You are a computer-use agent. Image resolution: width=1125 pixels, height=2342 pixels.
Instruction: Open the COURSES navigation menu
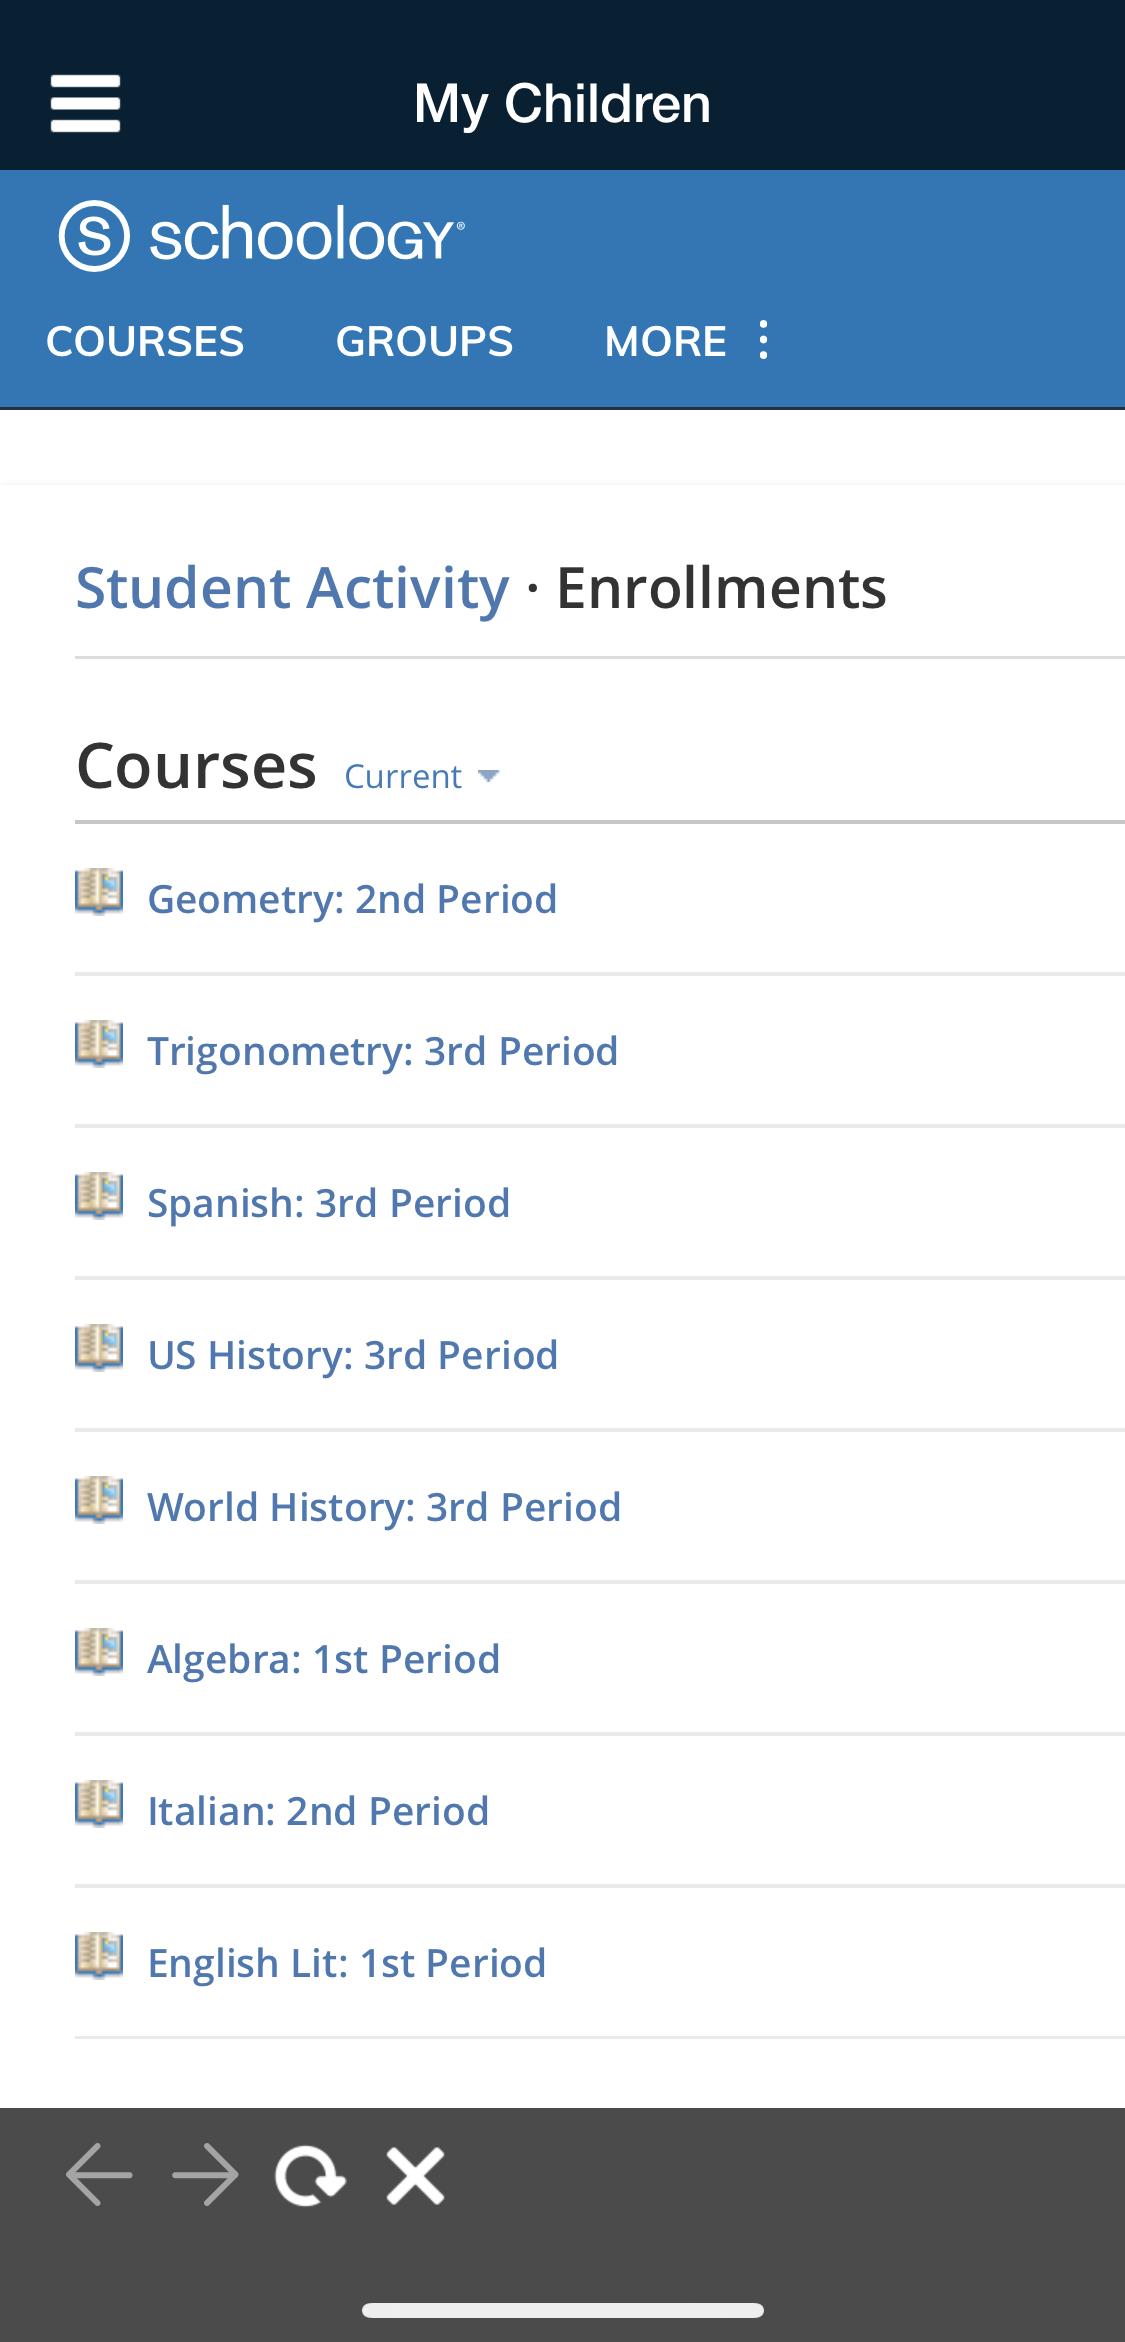tap(145, 341)
